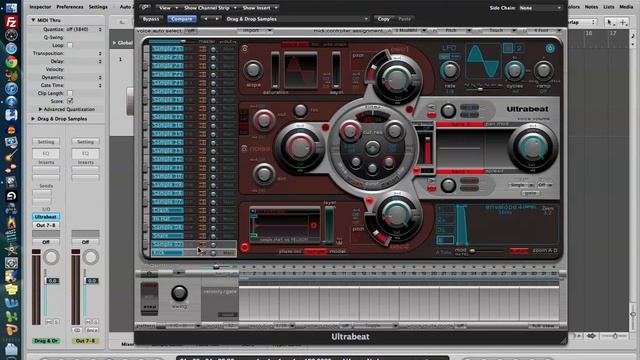This screenshot has height=360, width=640.
Task: Click the noise generator volume knob
Action: point(300,147)
